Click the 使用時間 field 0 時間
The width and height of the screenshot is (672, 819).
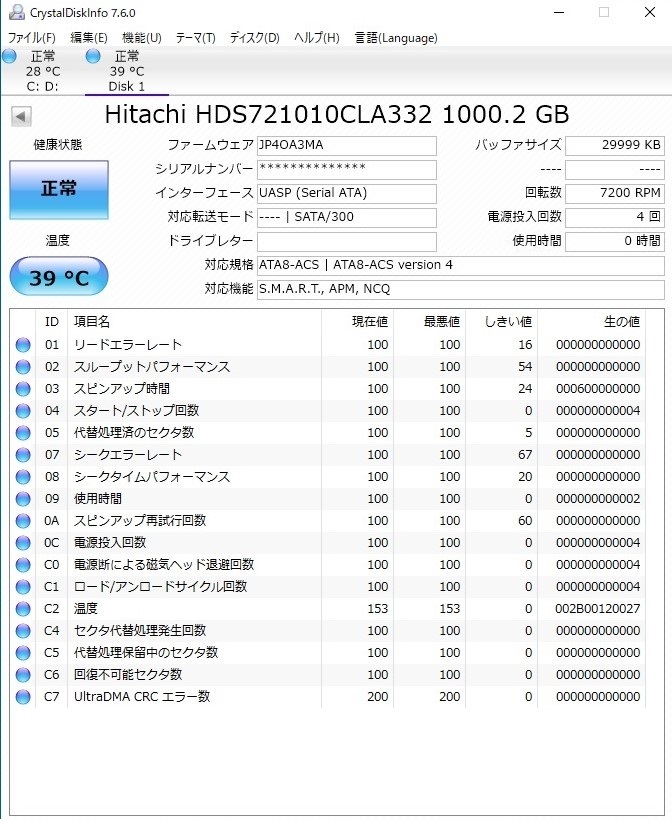[x=615, y=241]
